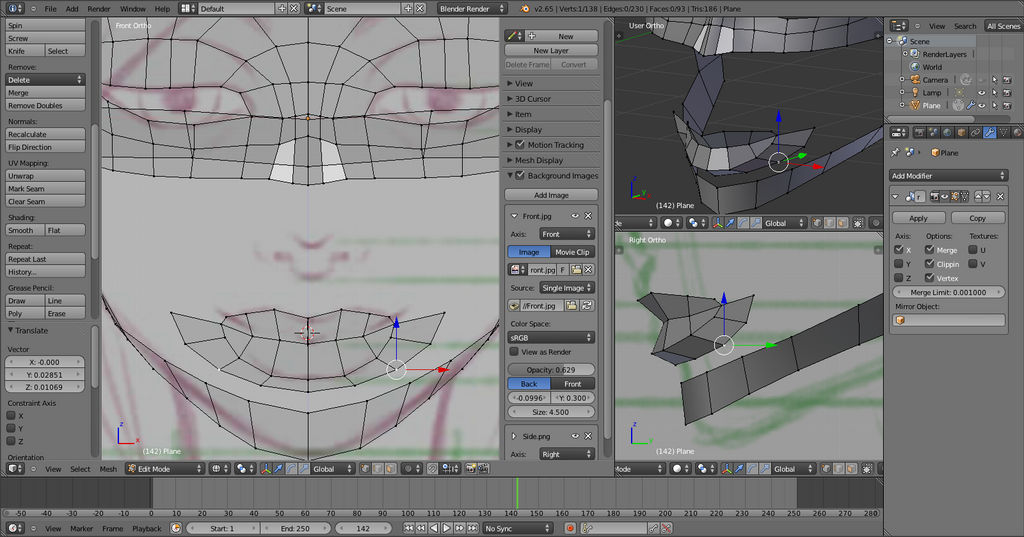Open the Edit Mode dropdown
This screenshot has width=1024, height=537.
[164, 469]
